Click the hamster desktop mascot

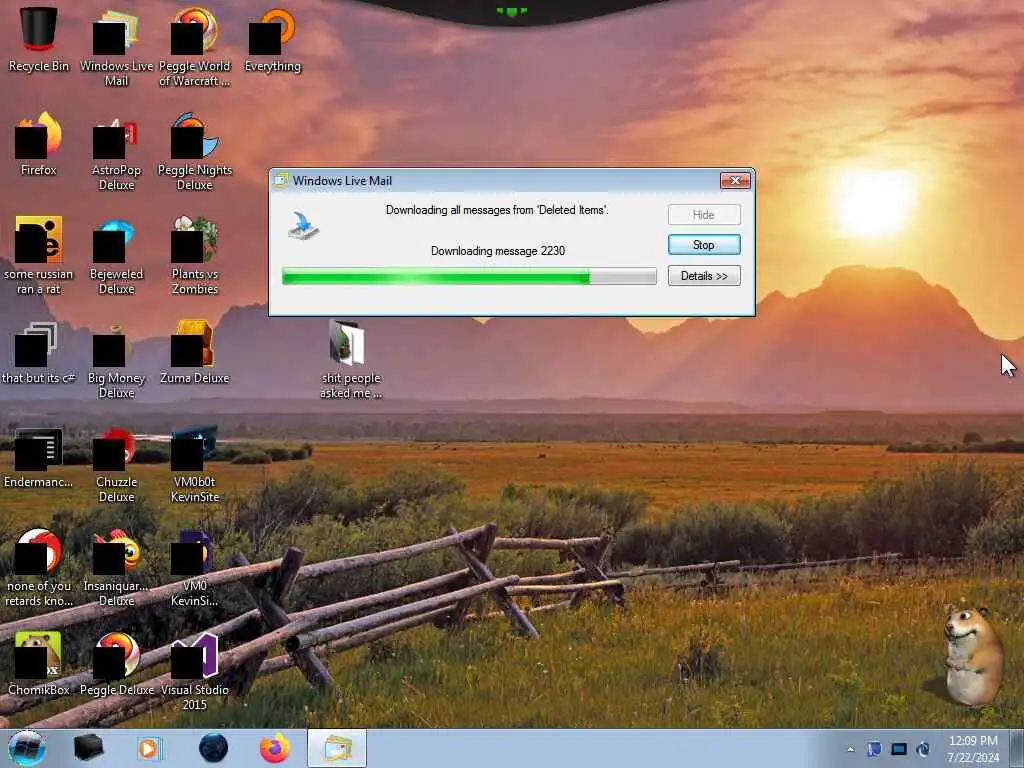[973, 655]
